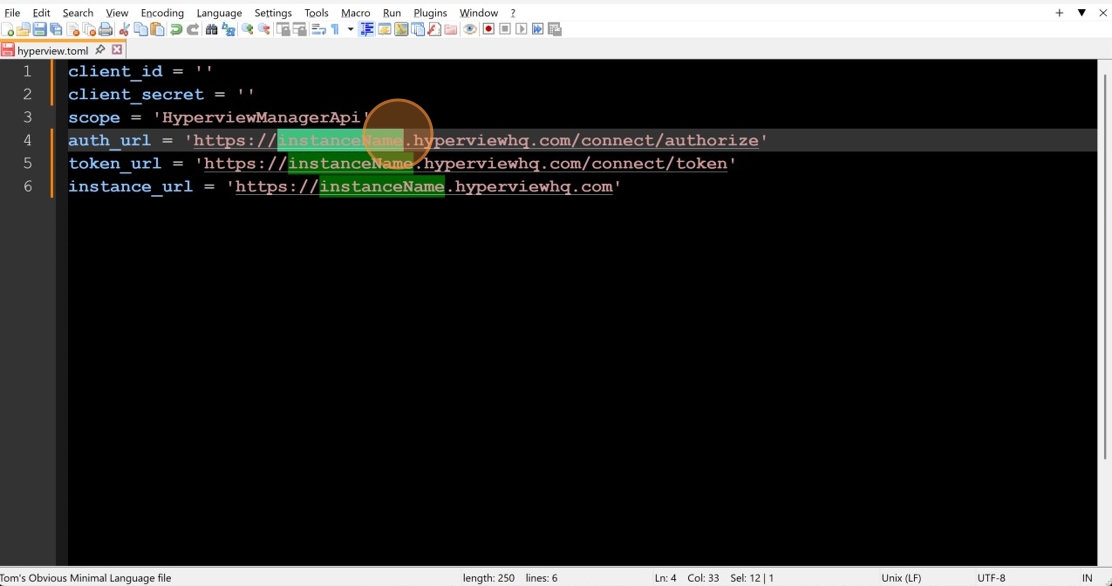Click the Redo arrow icon
1112x586 pixels.
pos(193,30)
